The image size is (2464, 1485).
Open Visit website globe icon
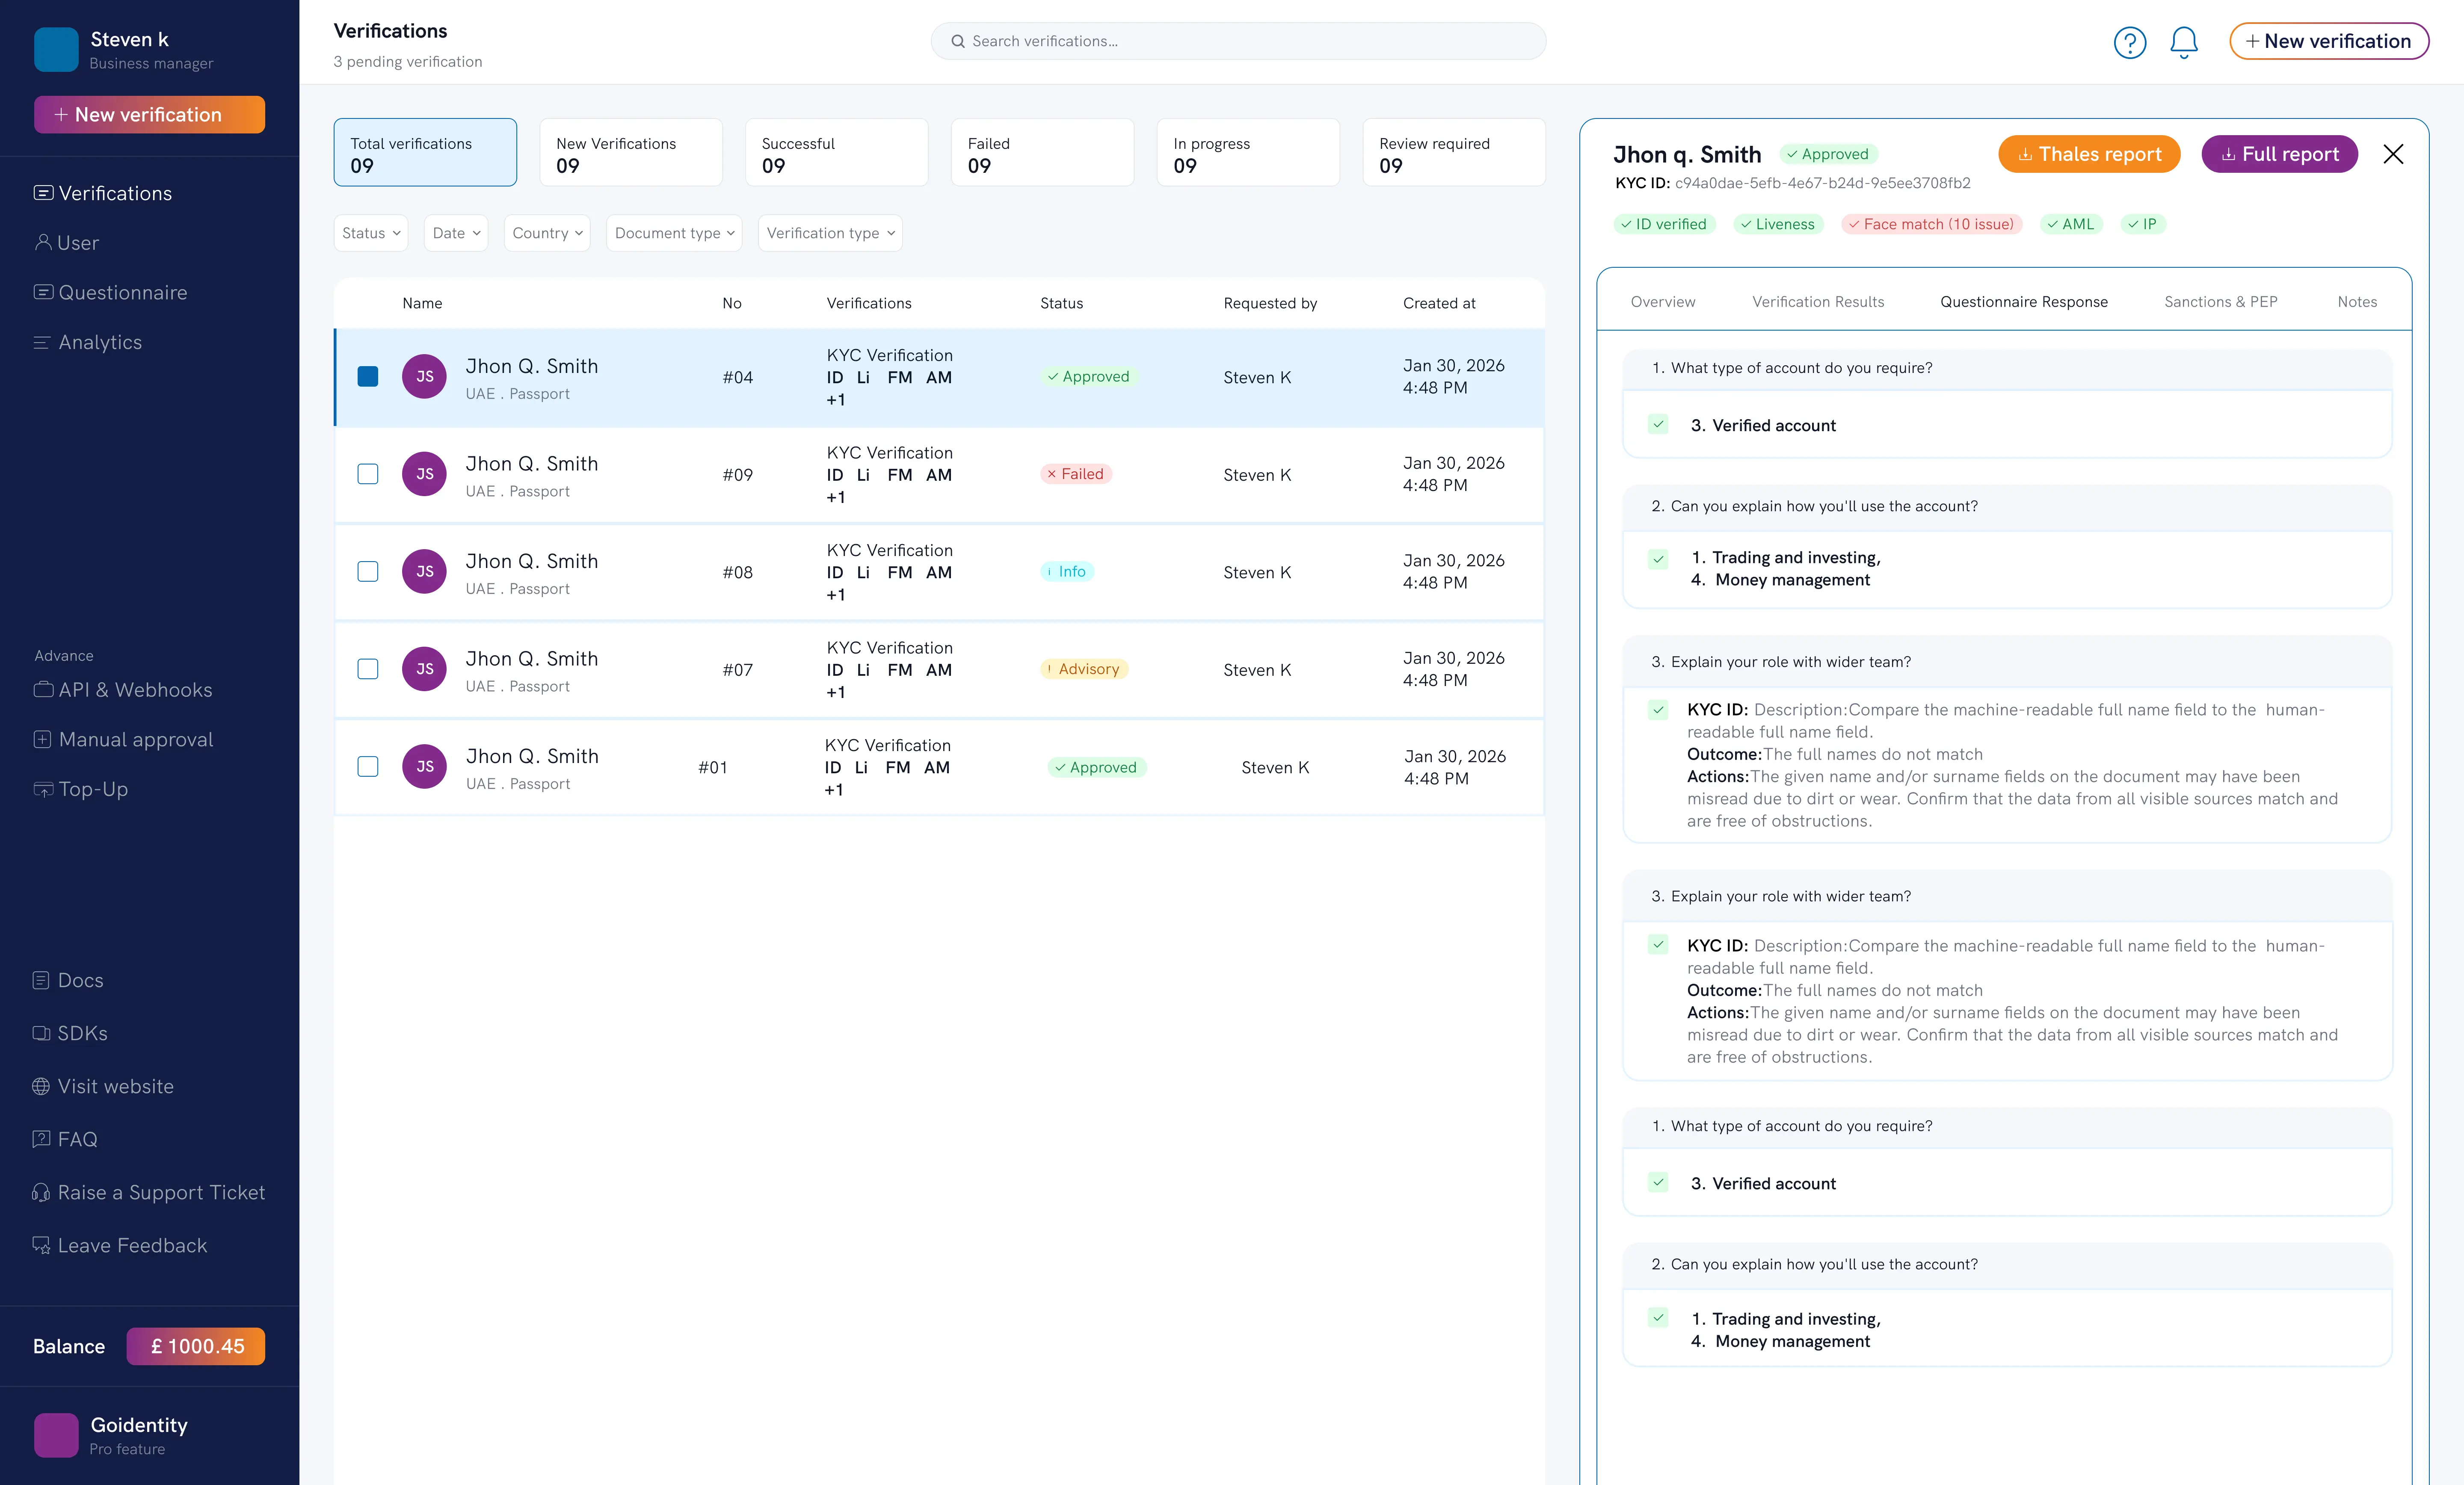pyautogui.click(x=41, y=1086)
